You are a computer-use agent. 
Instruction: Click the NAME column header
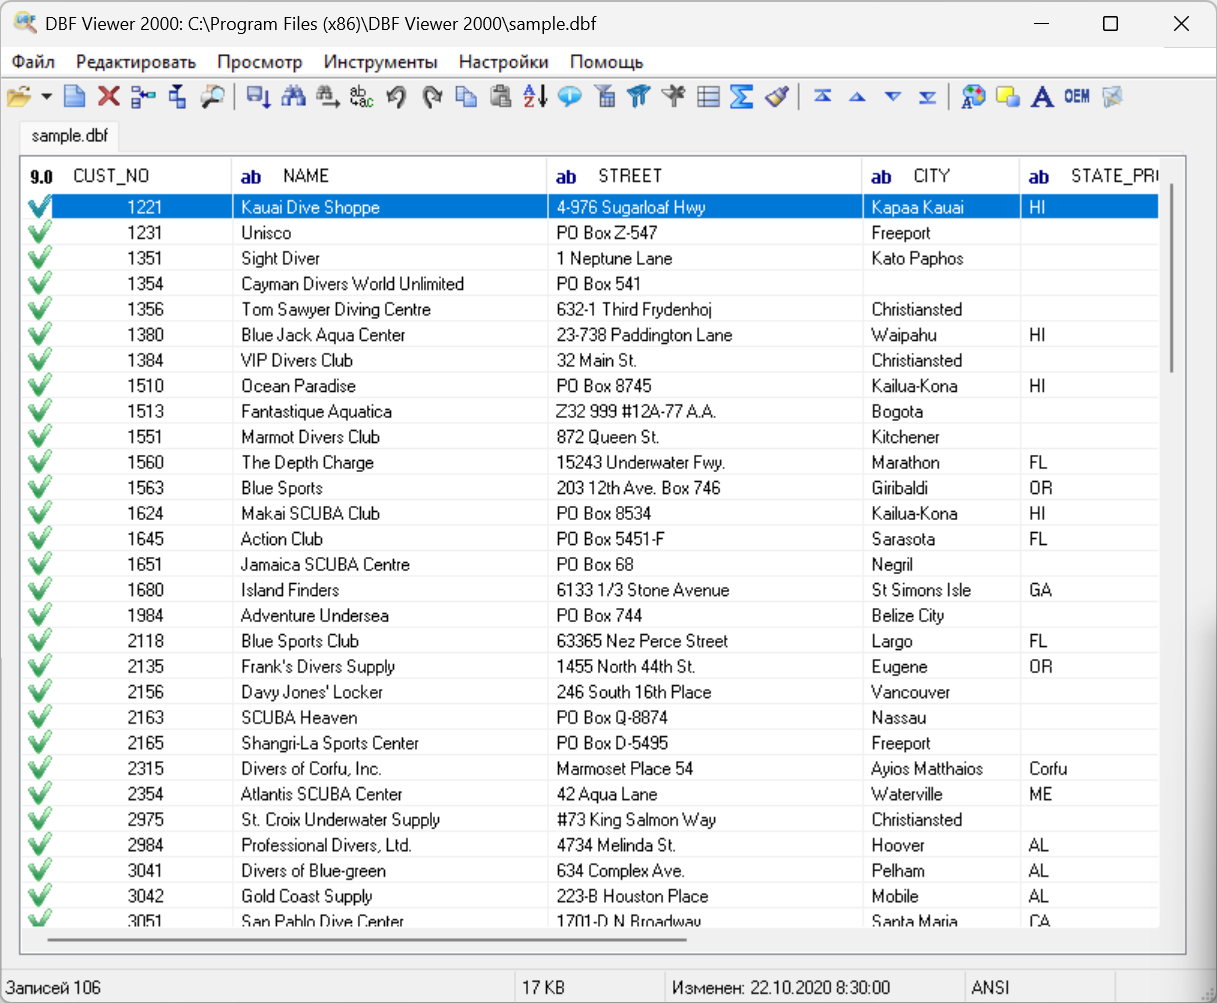coord(305,176)
